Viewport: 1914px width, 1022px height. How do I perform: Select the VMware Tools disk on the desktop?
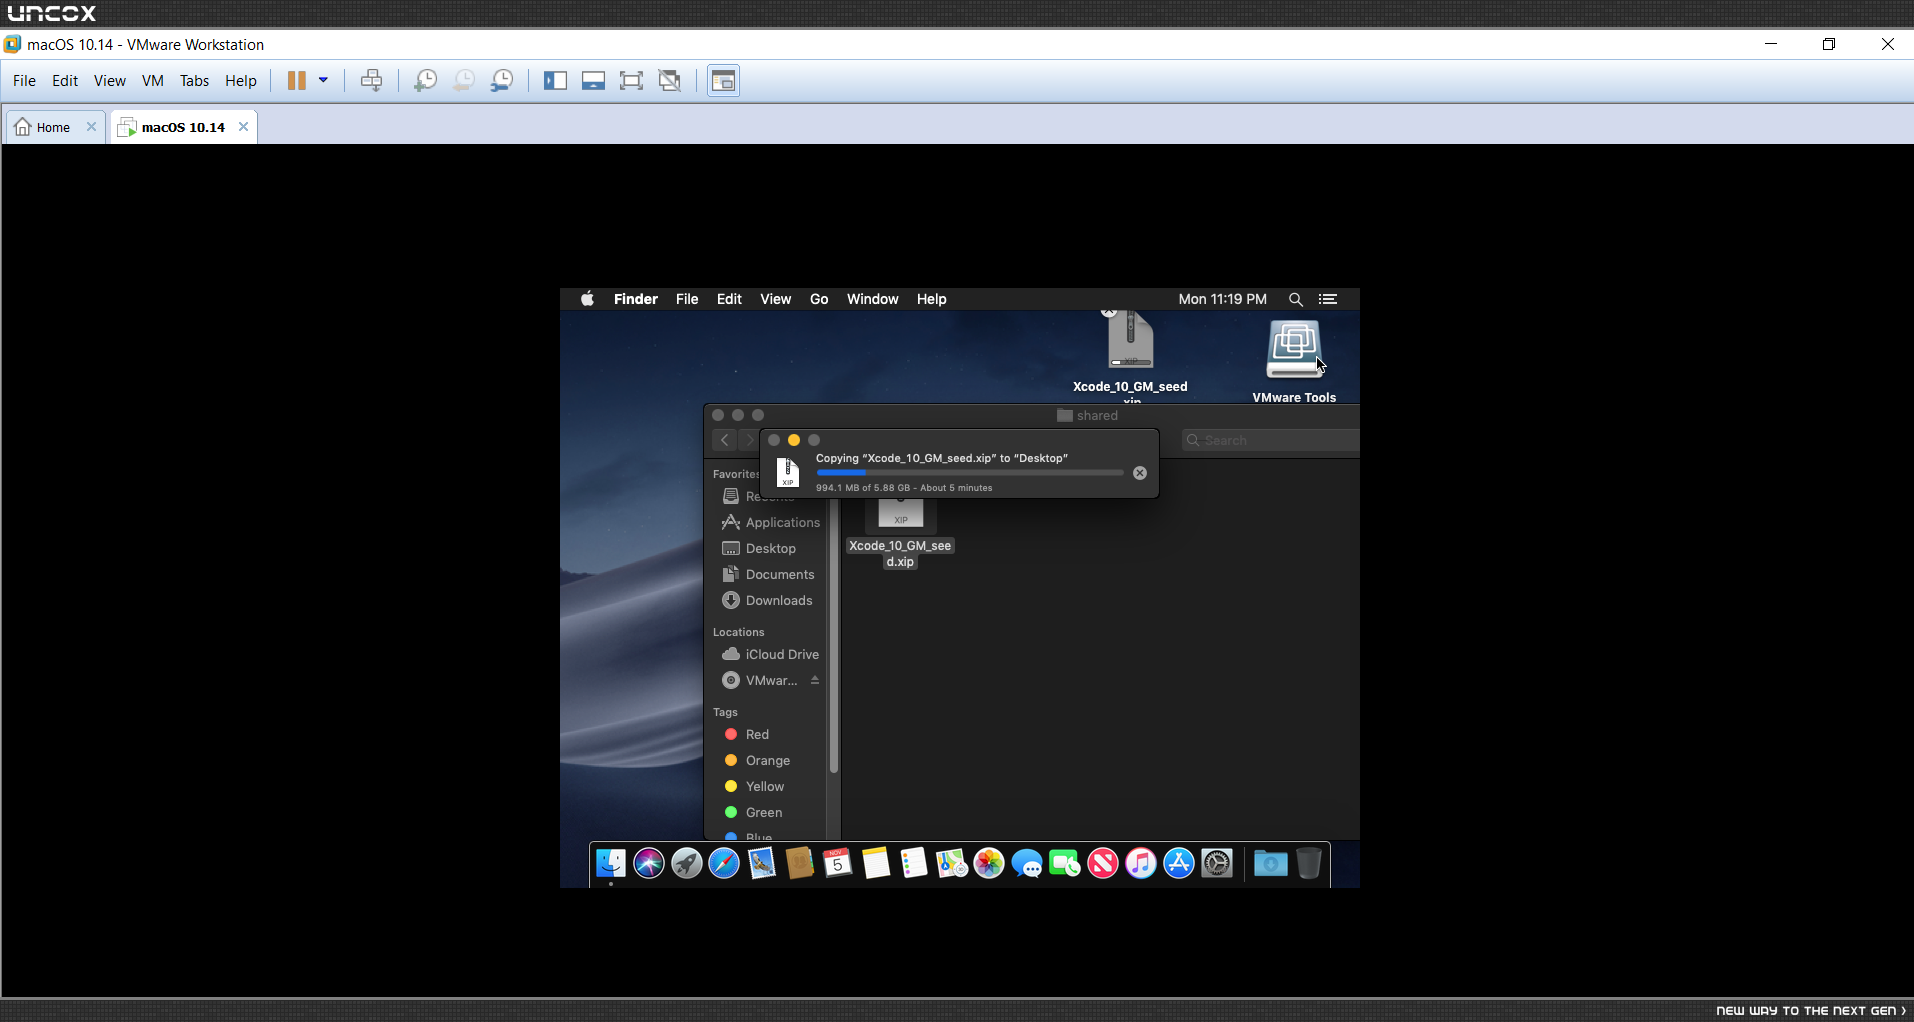[x=1294, y=361]
